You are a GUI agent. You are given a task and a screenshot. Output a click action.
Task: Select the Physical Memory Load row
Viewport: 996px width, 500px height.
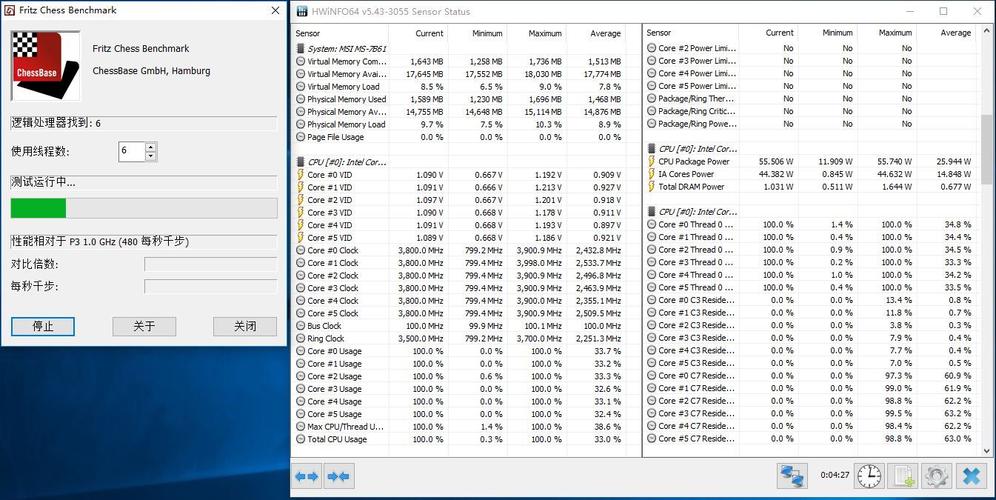coord(459,125)
